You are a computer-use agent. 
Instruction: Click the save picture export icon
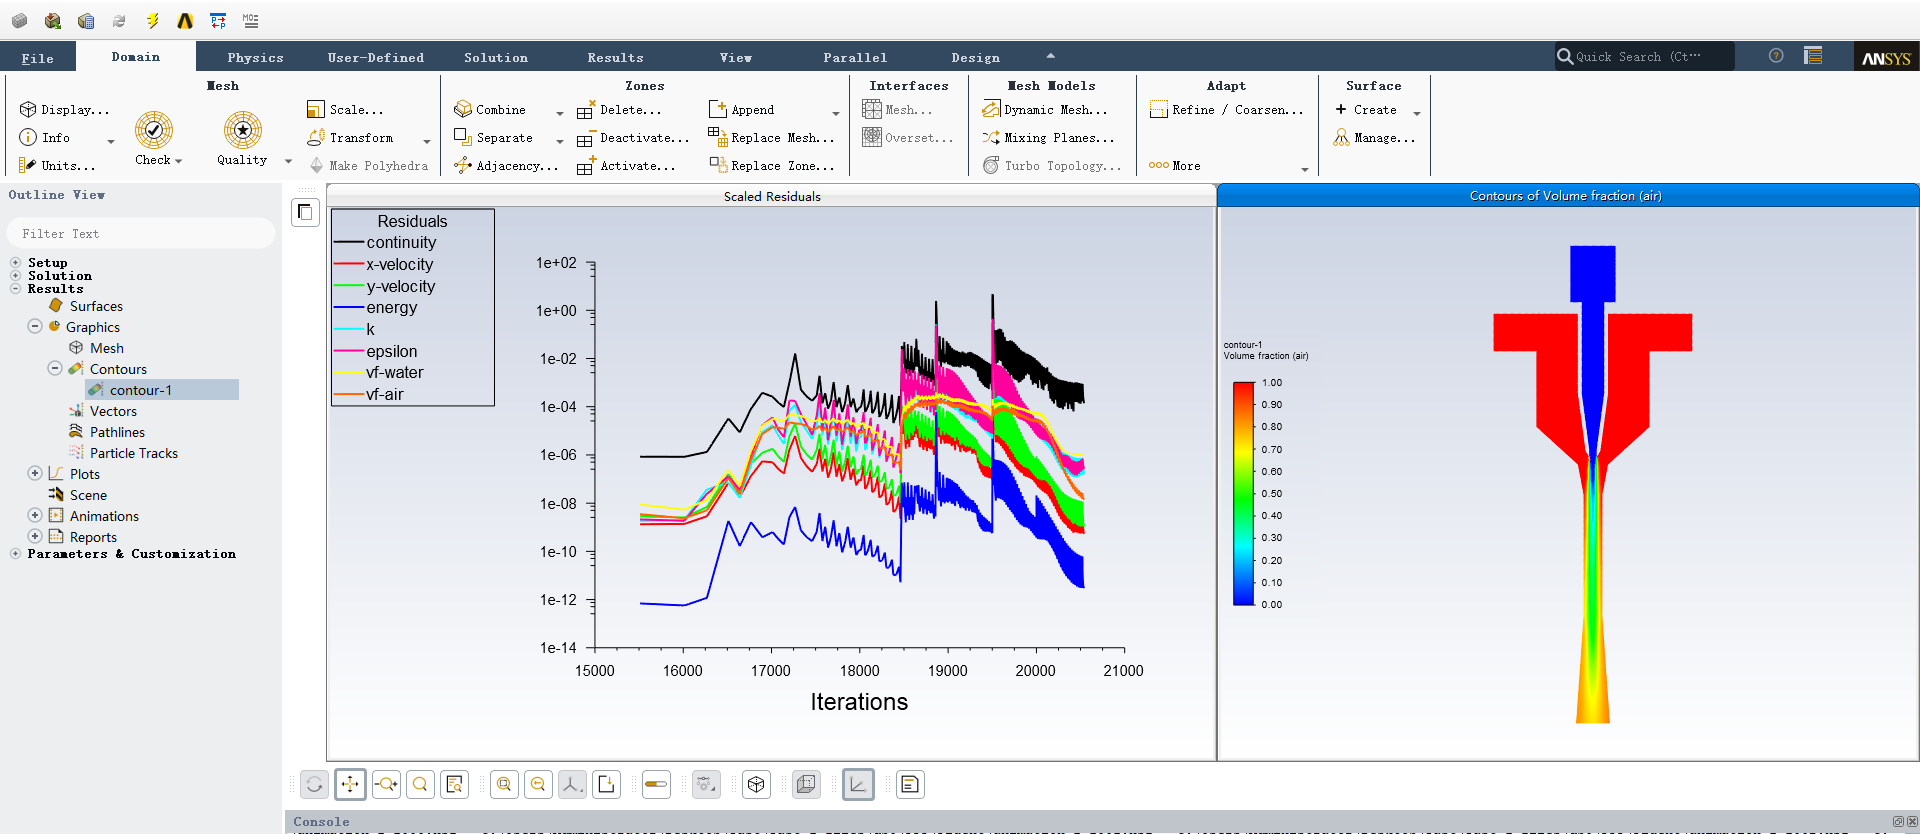click(x=607, y=785)
